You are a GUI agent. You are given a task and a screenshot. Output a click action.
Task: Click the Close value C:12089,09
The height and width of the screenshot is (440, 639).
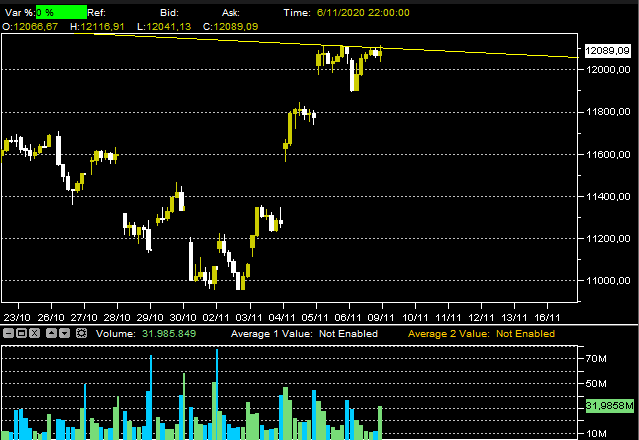[231, 27]
